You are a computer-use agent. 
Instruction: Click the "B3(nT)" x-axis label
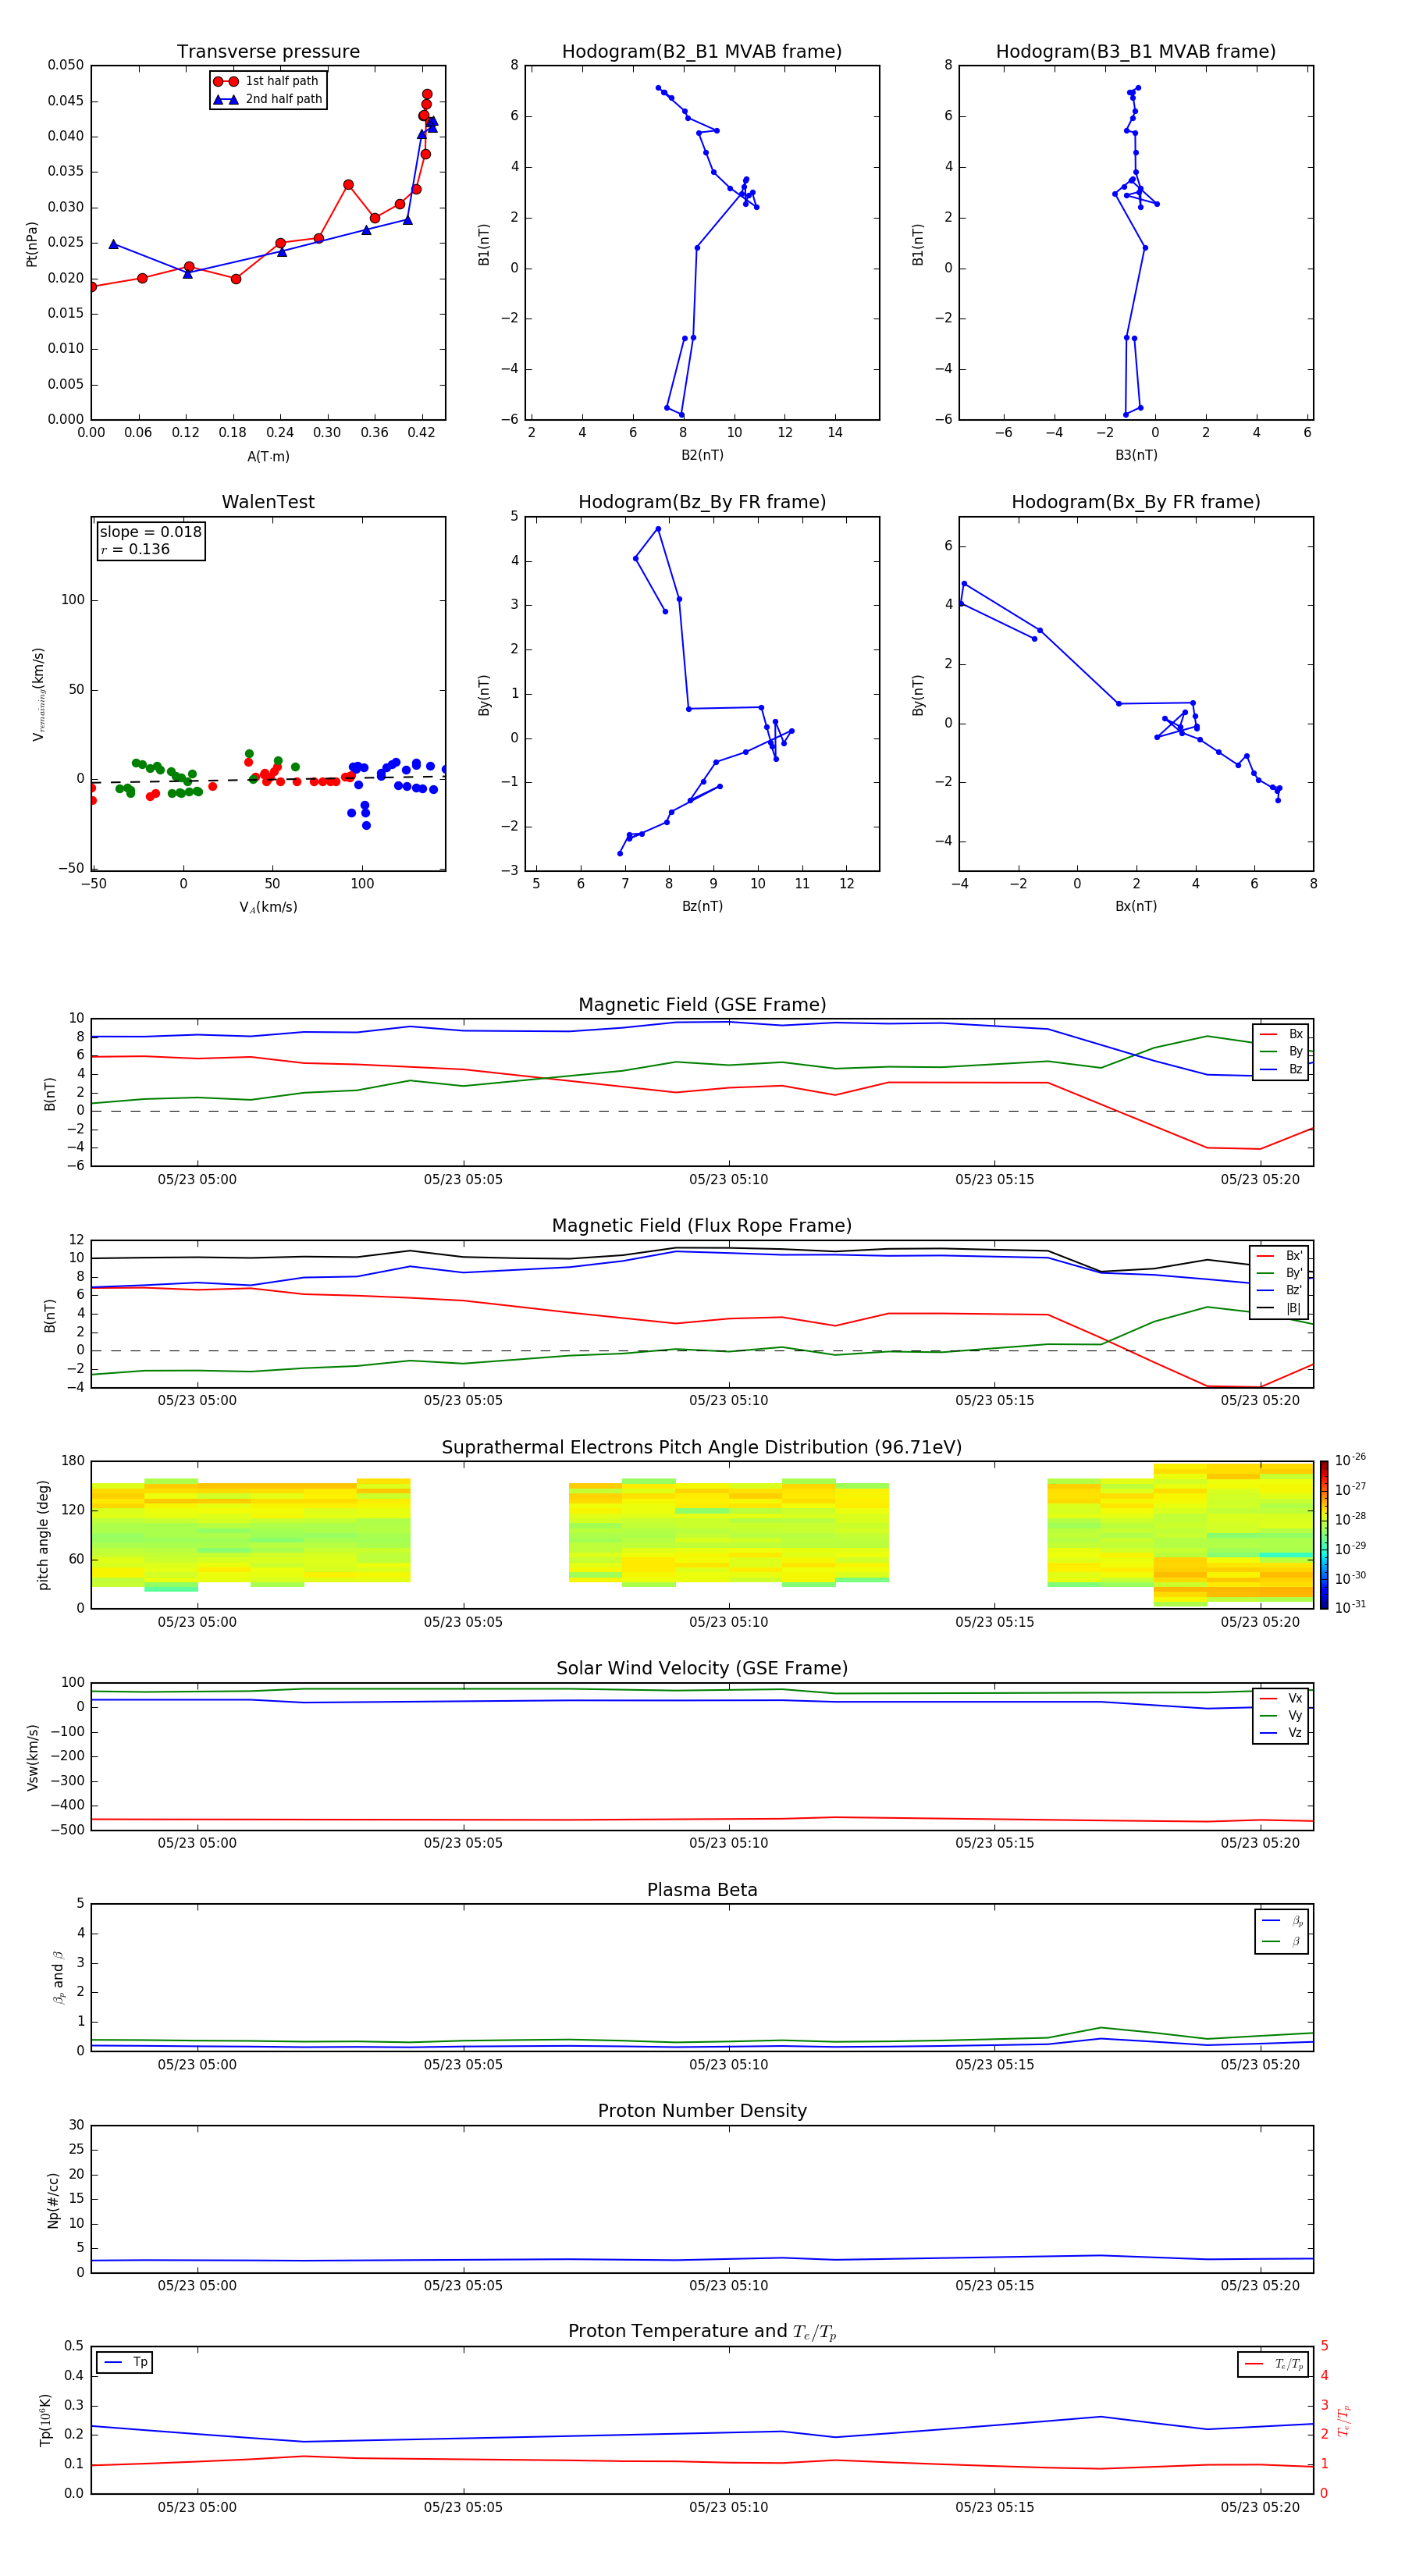click(x=1136, y=456)
